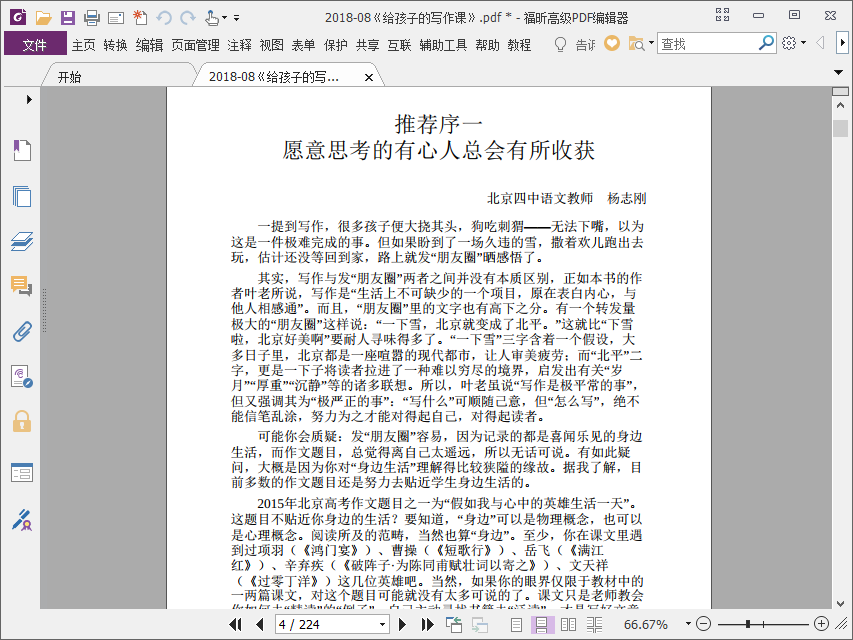Click the lightbulb tell-me icon
Viewport: 853px width, 640px height.
pyautogui.click(x=560, y=45)
